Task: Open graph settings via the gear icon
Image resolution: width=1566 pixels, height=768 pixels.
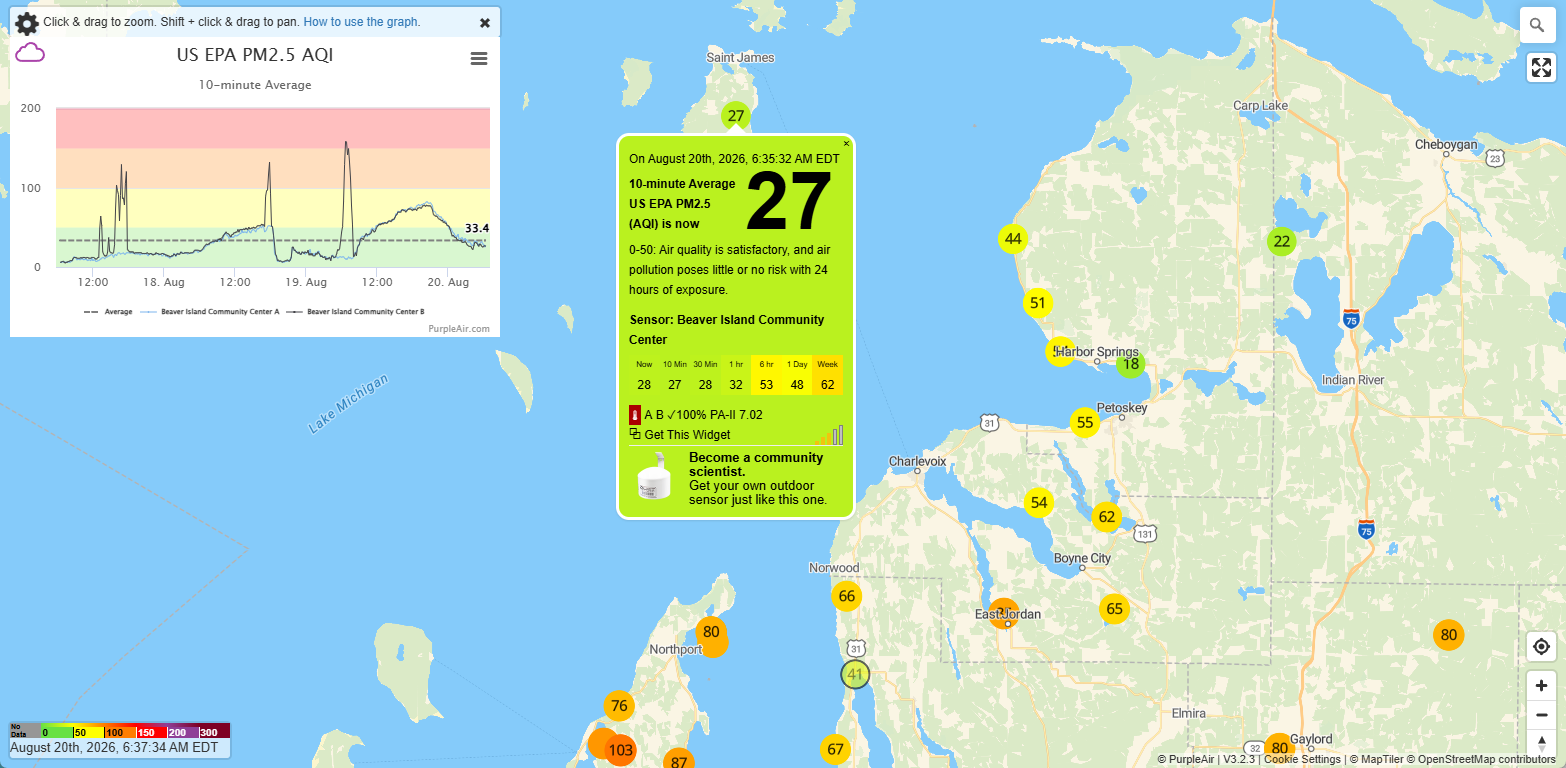Action: coord(27,23)
